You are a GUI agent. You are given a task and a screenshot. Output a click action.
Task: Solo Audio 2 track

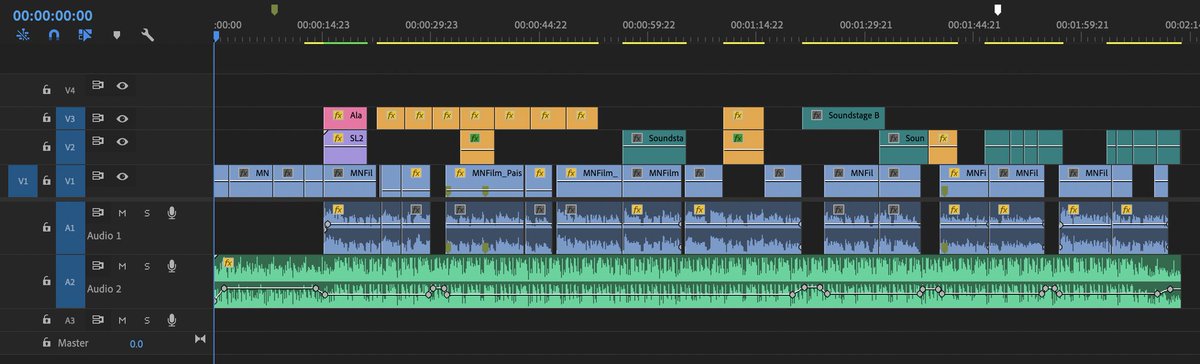(x=146, y=266)
